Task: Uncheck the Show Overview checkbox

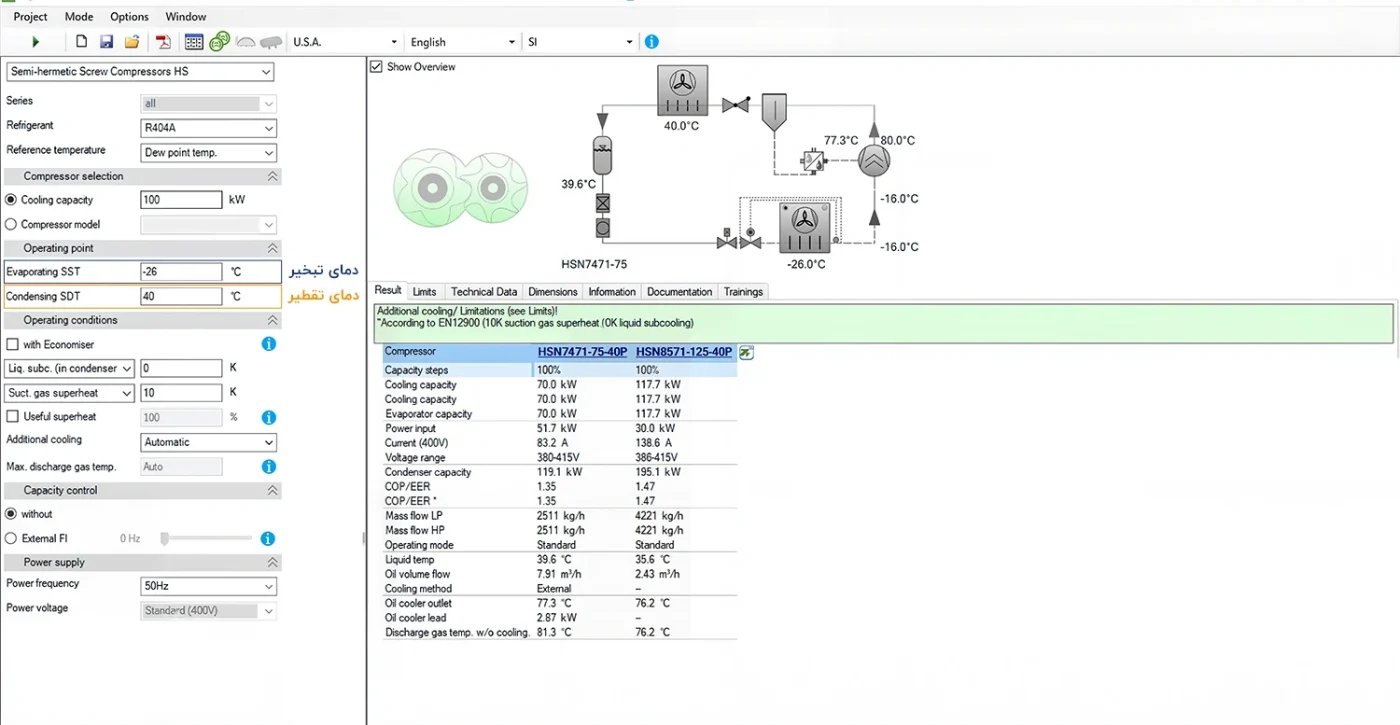Action: coord(376,67)
